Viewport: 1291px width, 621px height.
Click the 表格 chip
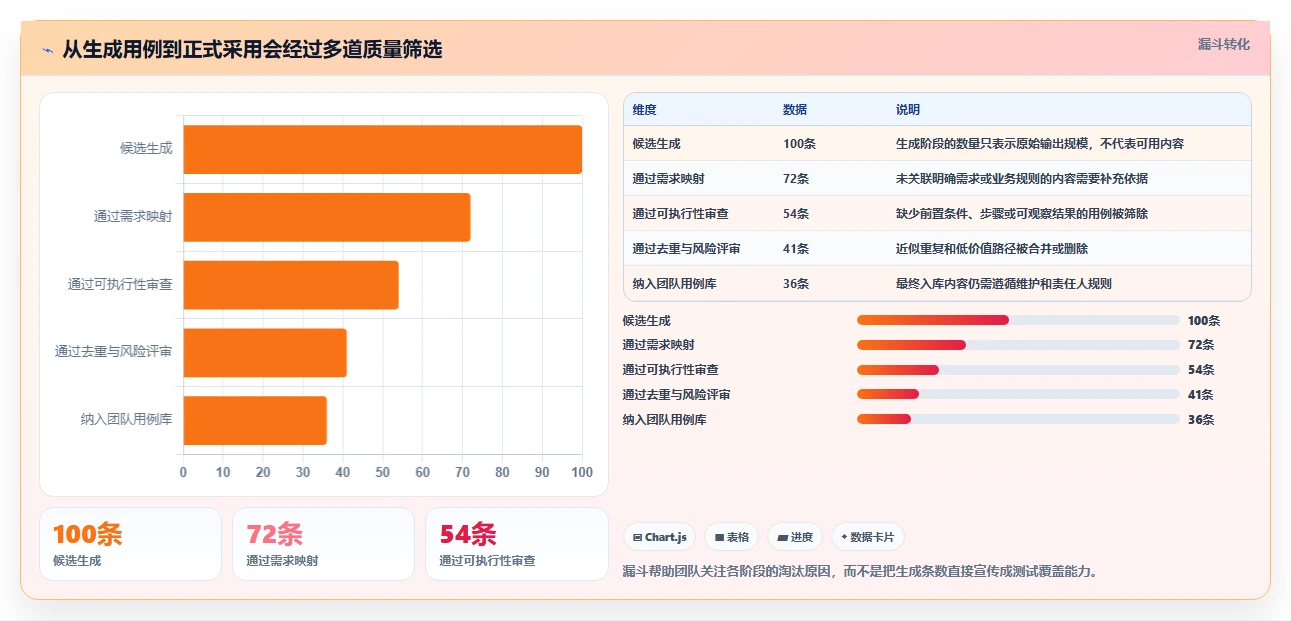coord(732,537)
